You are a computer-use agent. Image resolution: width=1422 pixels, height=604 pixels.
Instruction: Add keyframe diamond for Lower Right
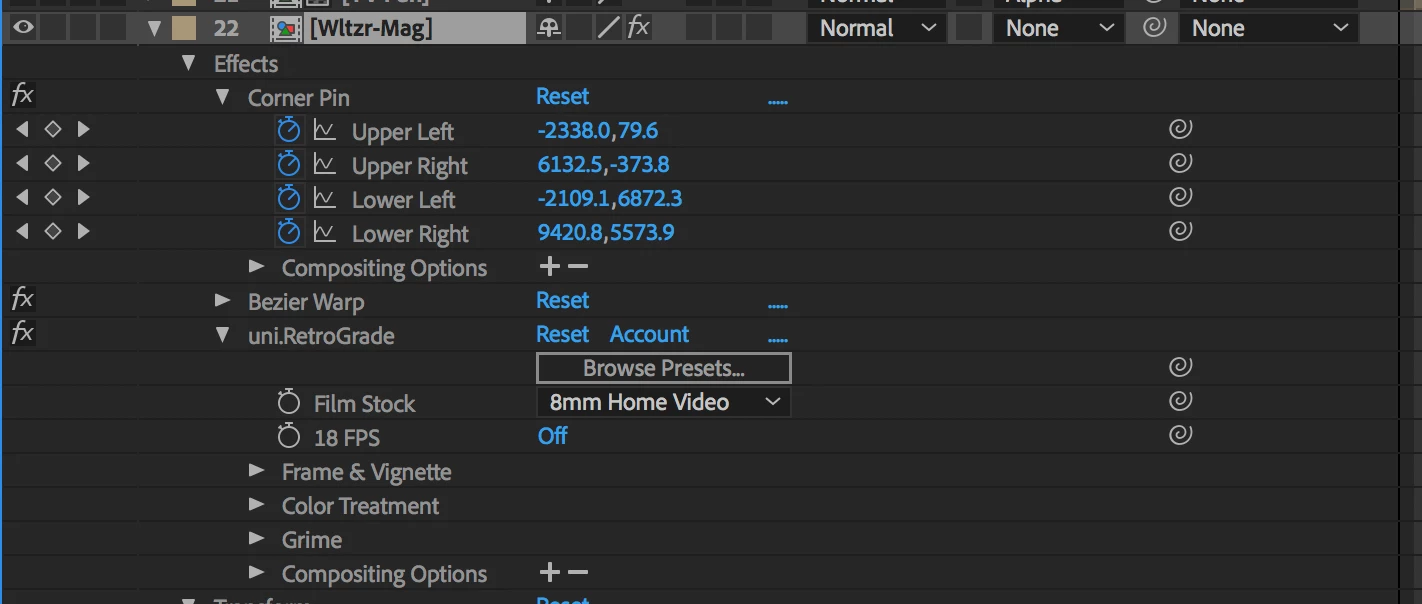click(x=53, y=231)
